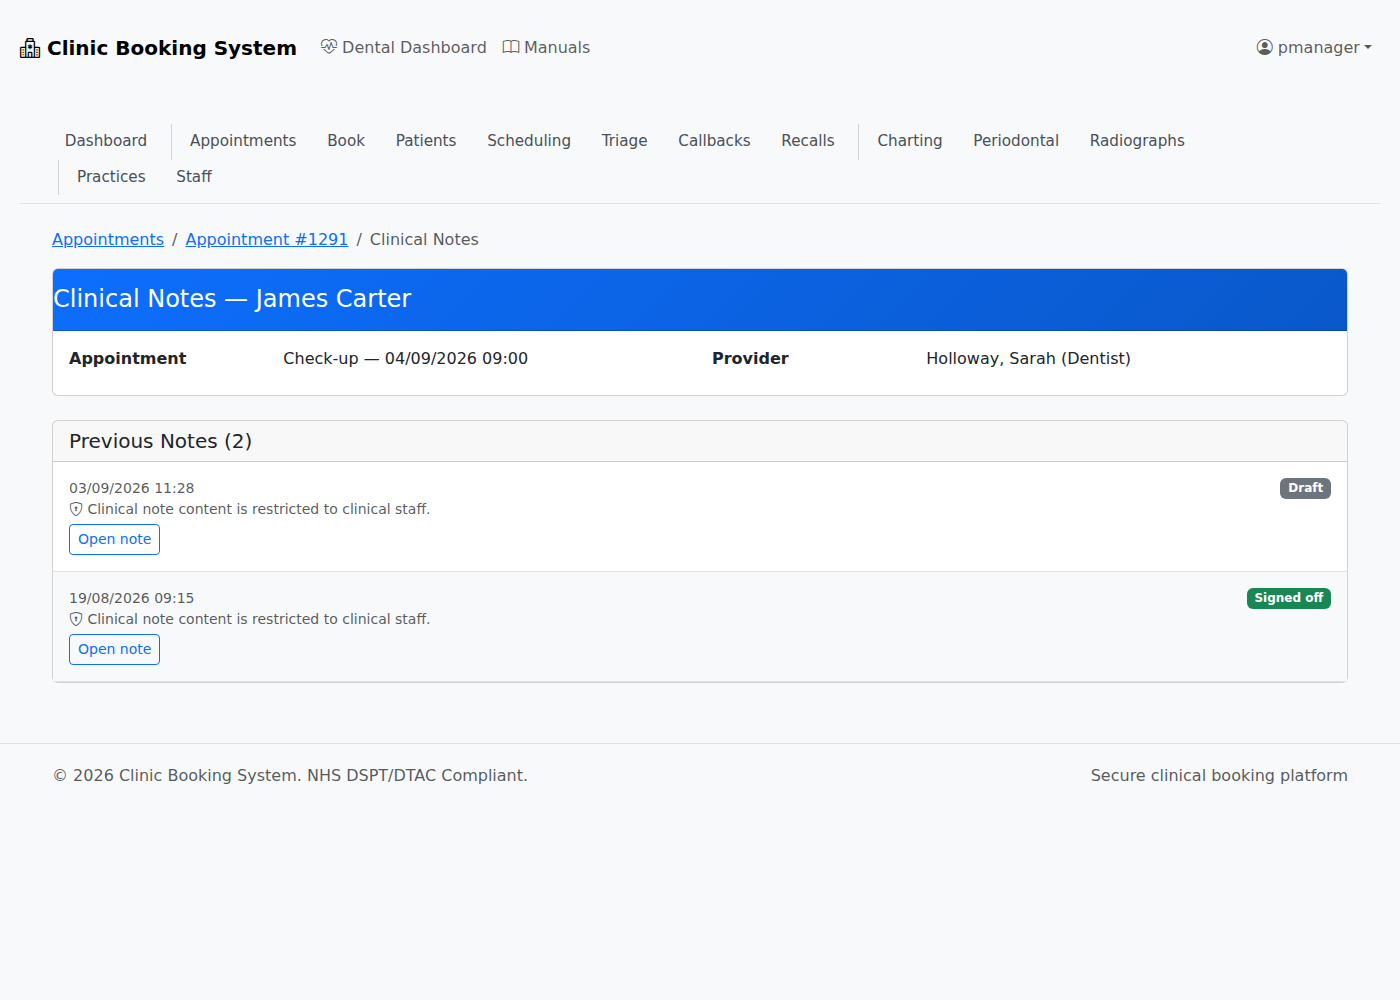This screenshot has width=1400, height=1000.
Task: Follow the Appointment #1291 breadcrumb link
Action: (267, 239)
